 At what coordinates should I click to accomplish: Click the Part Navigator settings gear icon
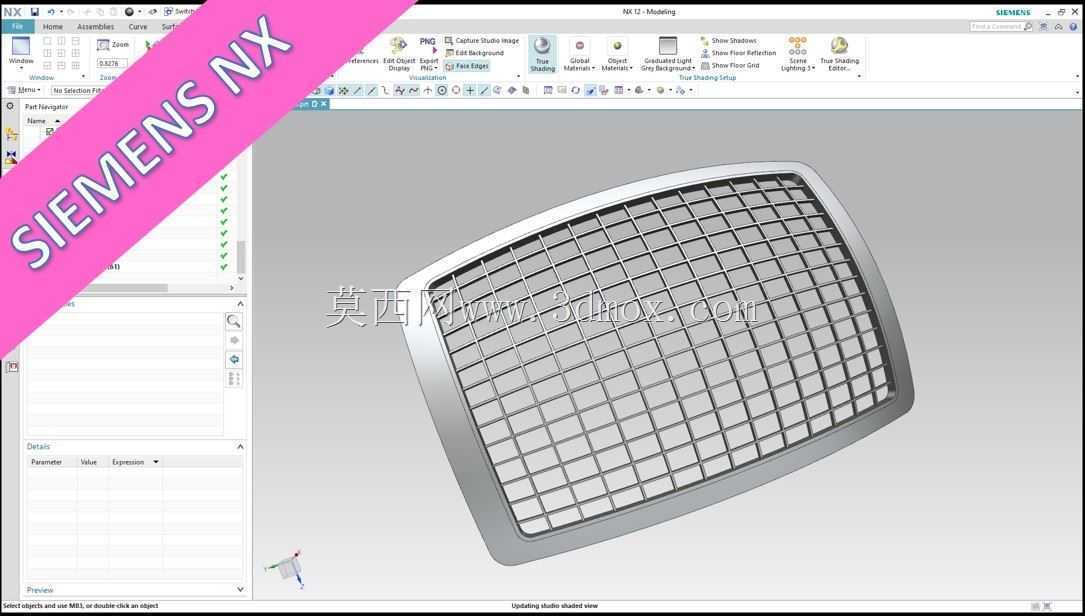[x=10, y=107]
